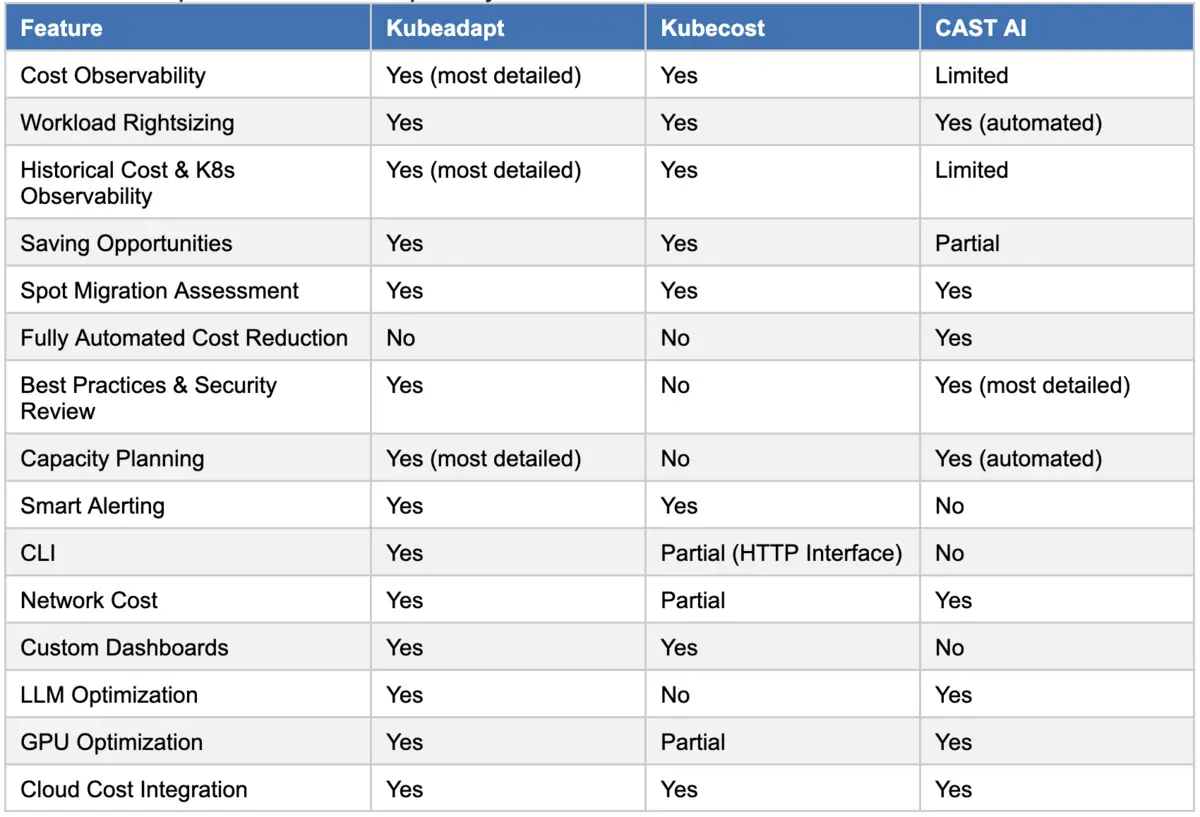
Task: Select the LLM Optimization row label
Action: click(109, 695)
